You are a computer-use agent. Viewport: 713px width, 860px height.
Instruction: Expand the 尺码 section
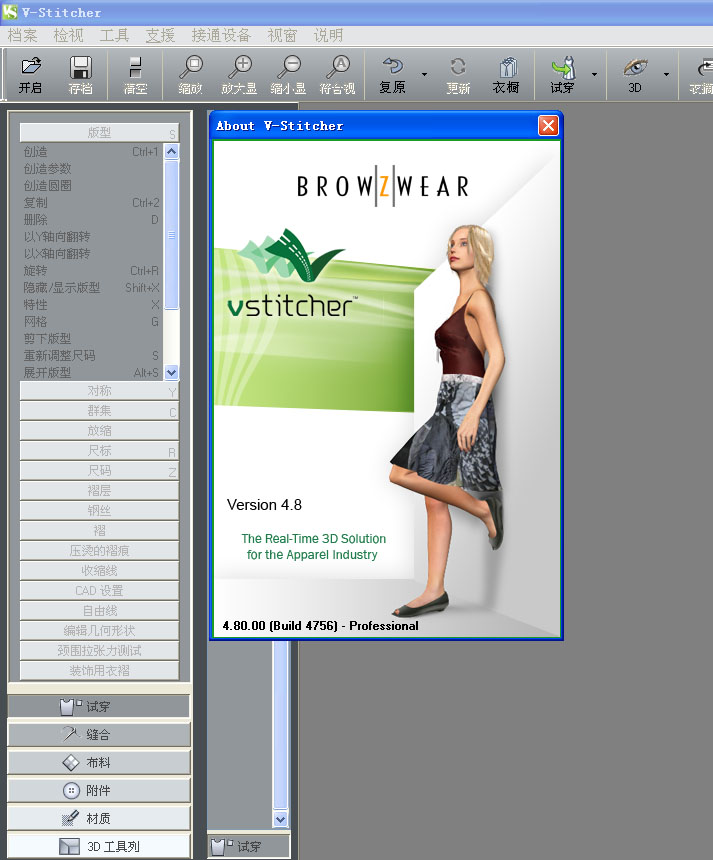click(x=99, y=471)
